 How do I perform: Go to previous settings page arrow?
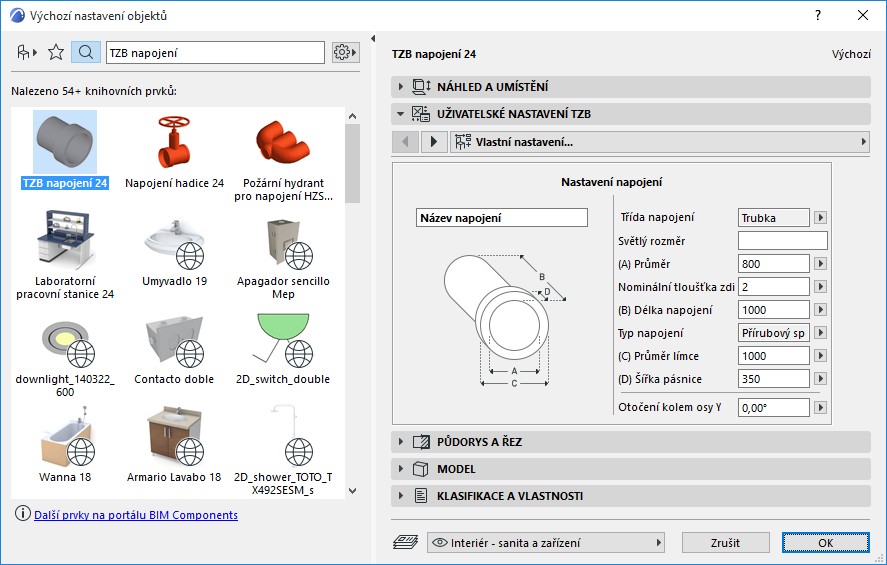point(405,141)
